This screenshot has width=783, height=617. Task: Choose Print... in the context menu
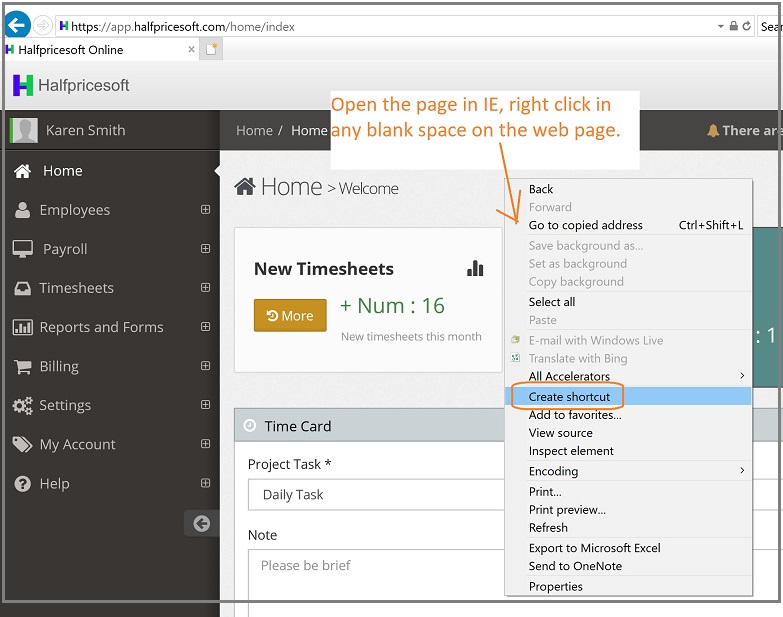point(628,492)
